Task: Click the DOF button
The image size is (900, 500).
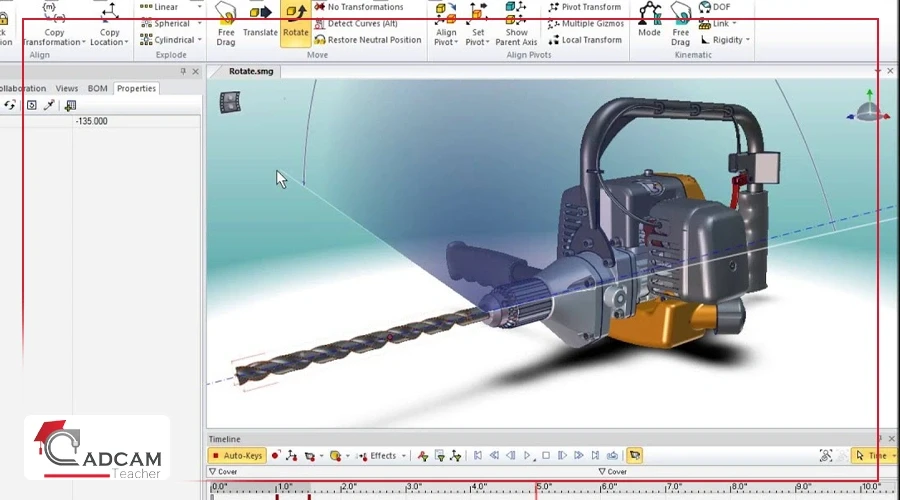Action: [715, 7]
